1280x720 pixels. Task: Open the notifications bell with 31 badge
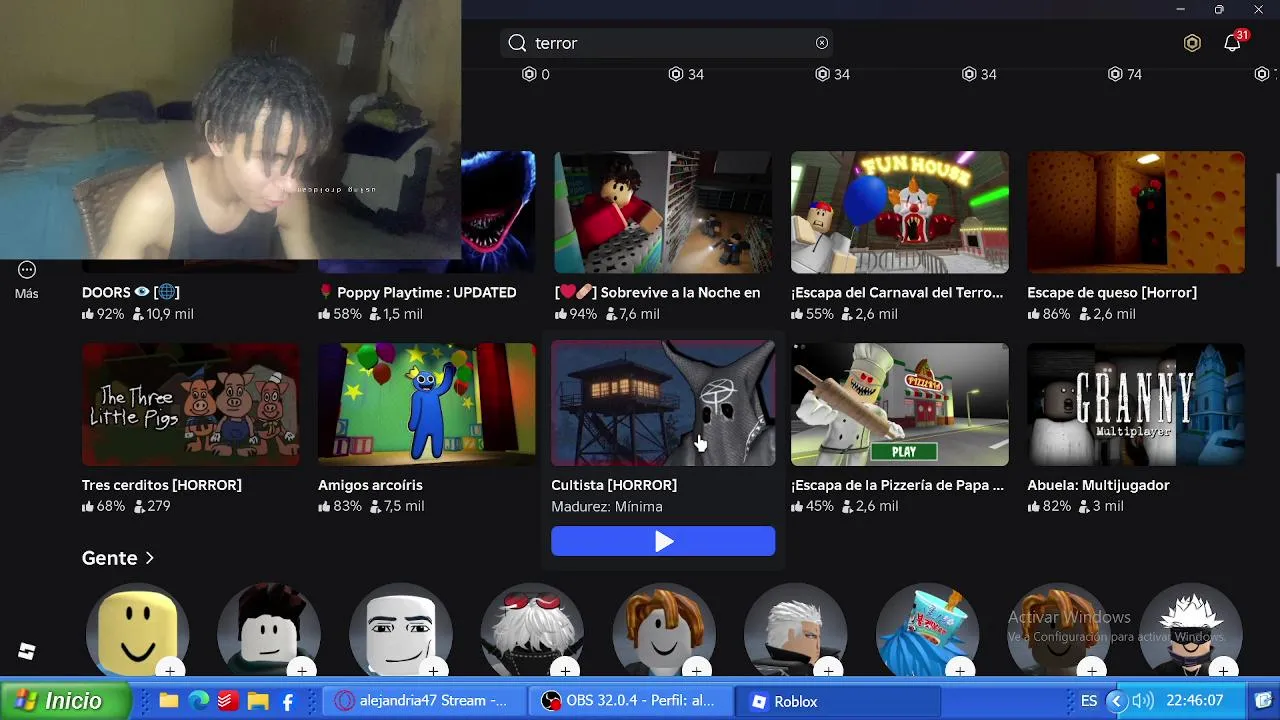click(x=1234, y=42)
